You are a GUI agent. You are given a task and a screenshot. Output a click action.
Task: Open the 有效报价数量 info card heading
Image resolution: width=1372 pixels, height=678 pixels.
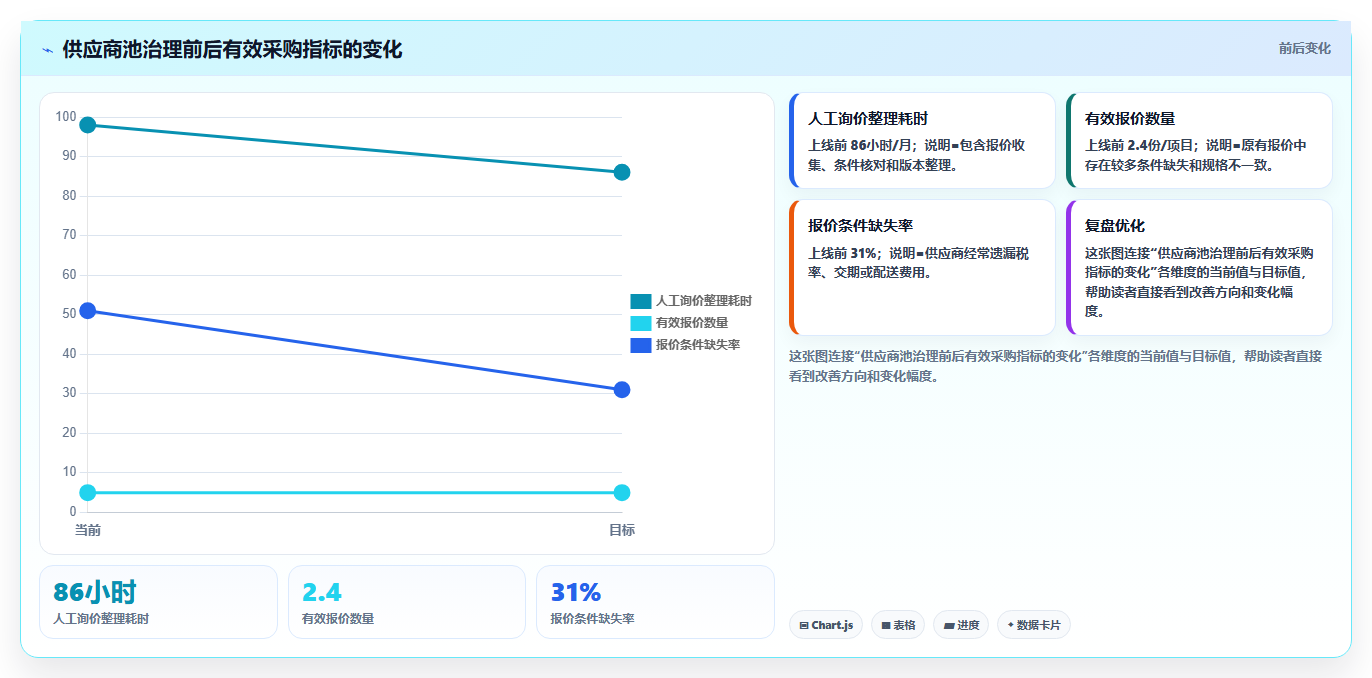1130,118
